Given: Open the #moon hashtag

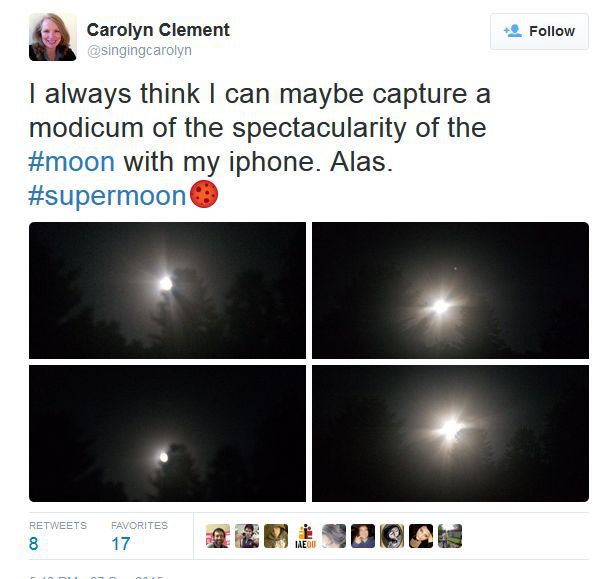Looking at the screenshot, I should [x=72, y=162].
